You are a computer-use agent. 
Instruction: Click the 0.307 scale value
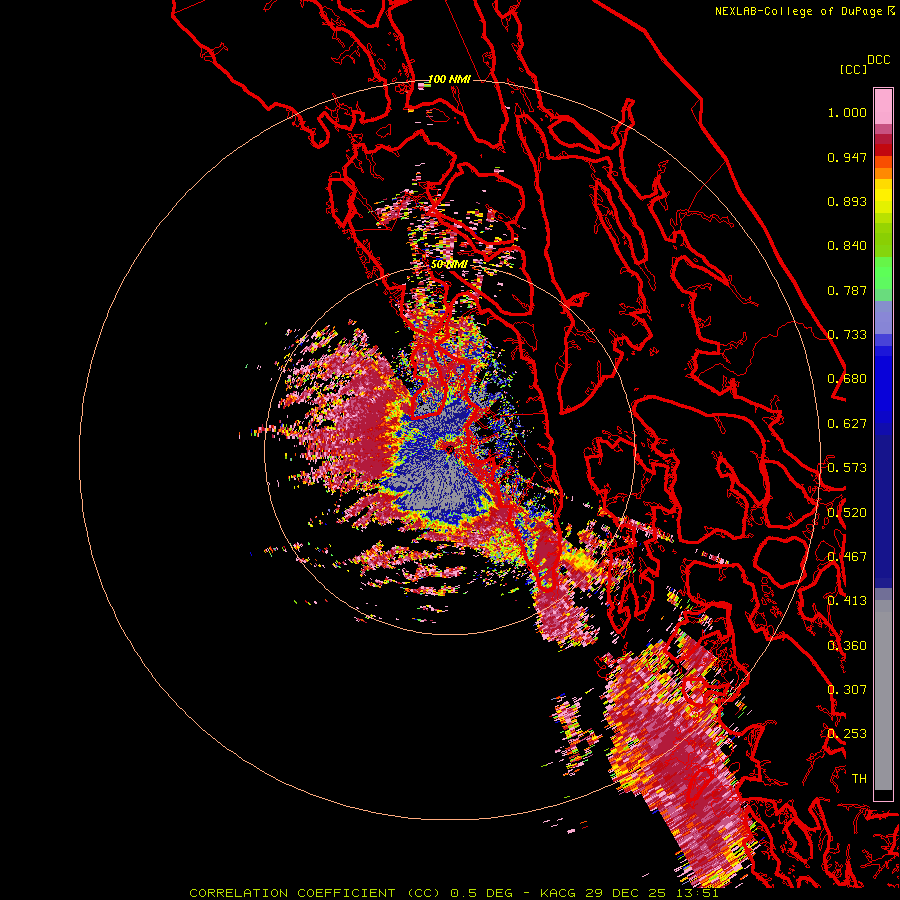[847, 689]
